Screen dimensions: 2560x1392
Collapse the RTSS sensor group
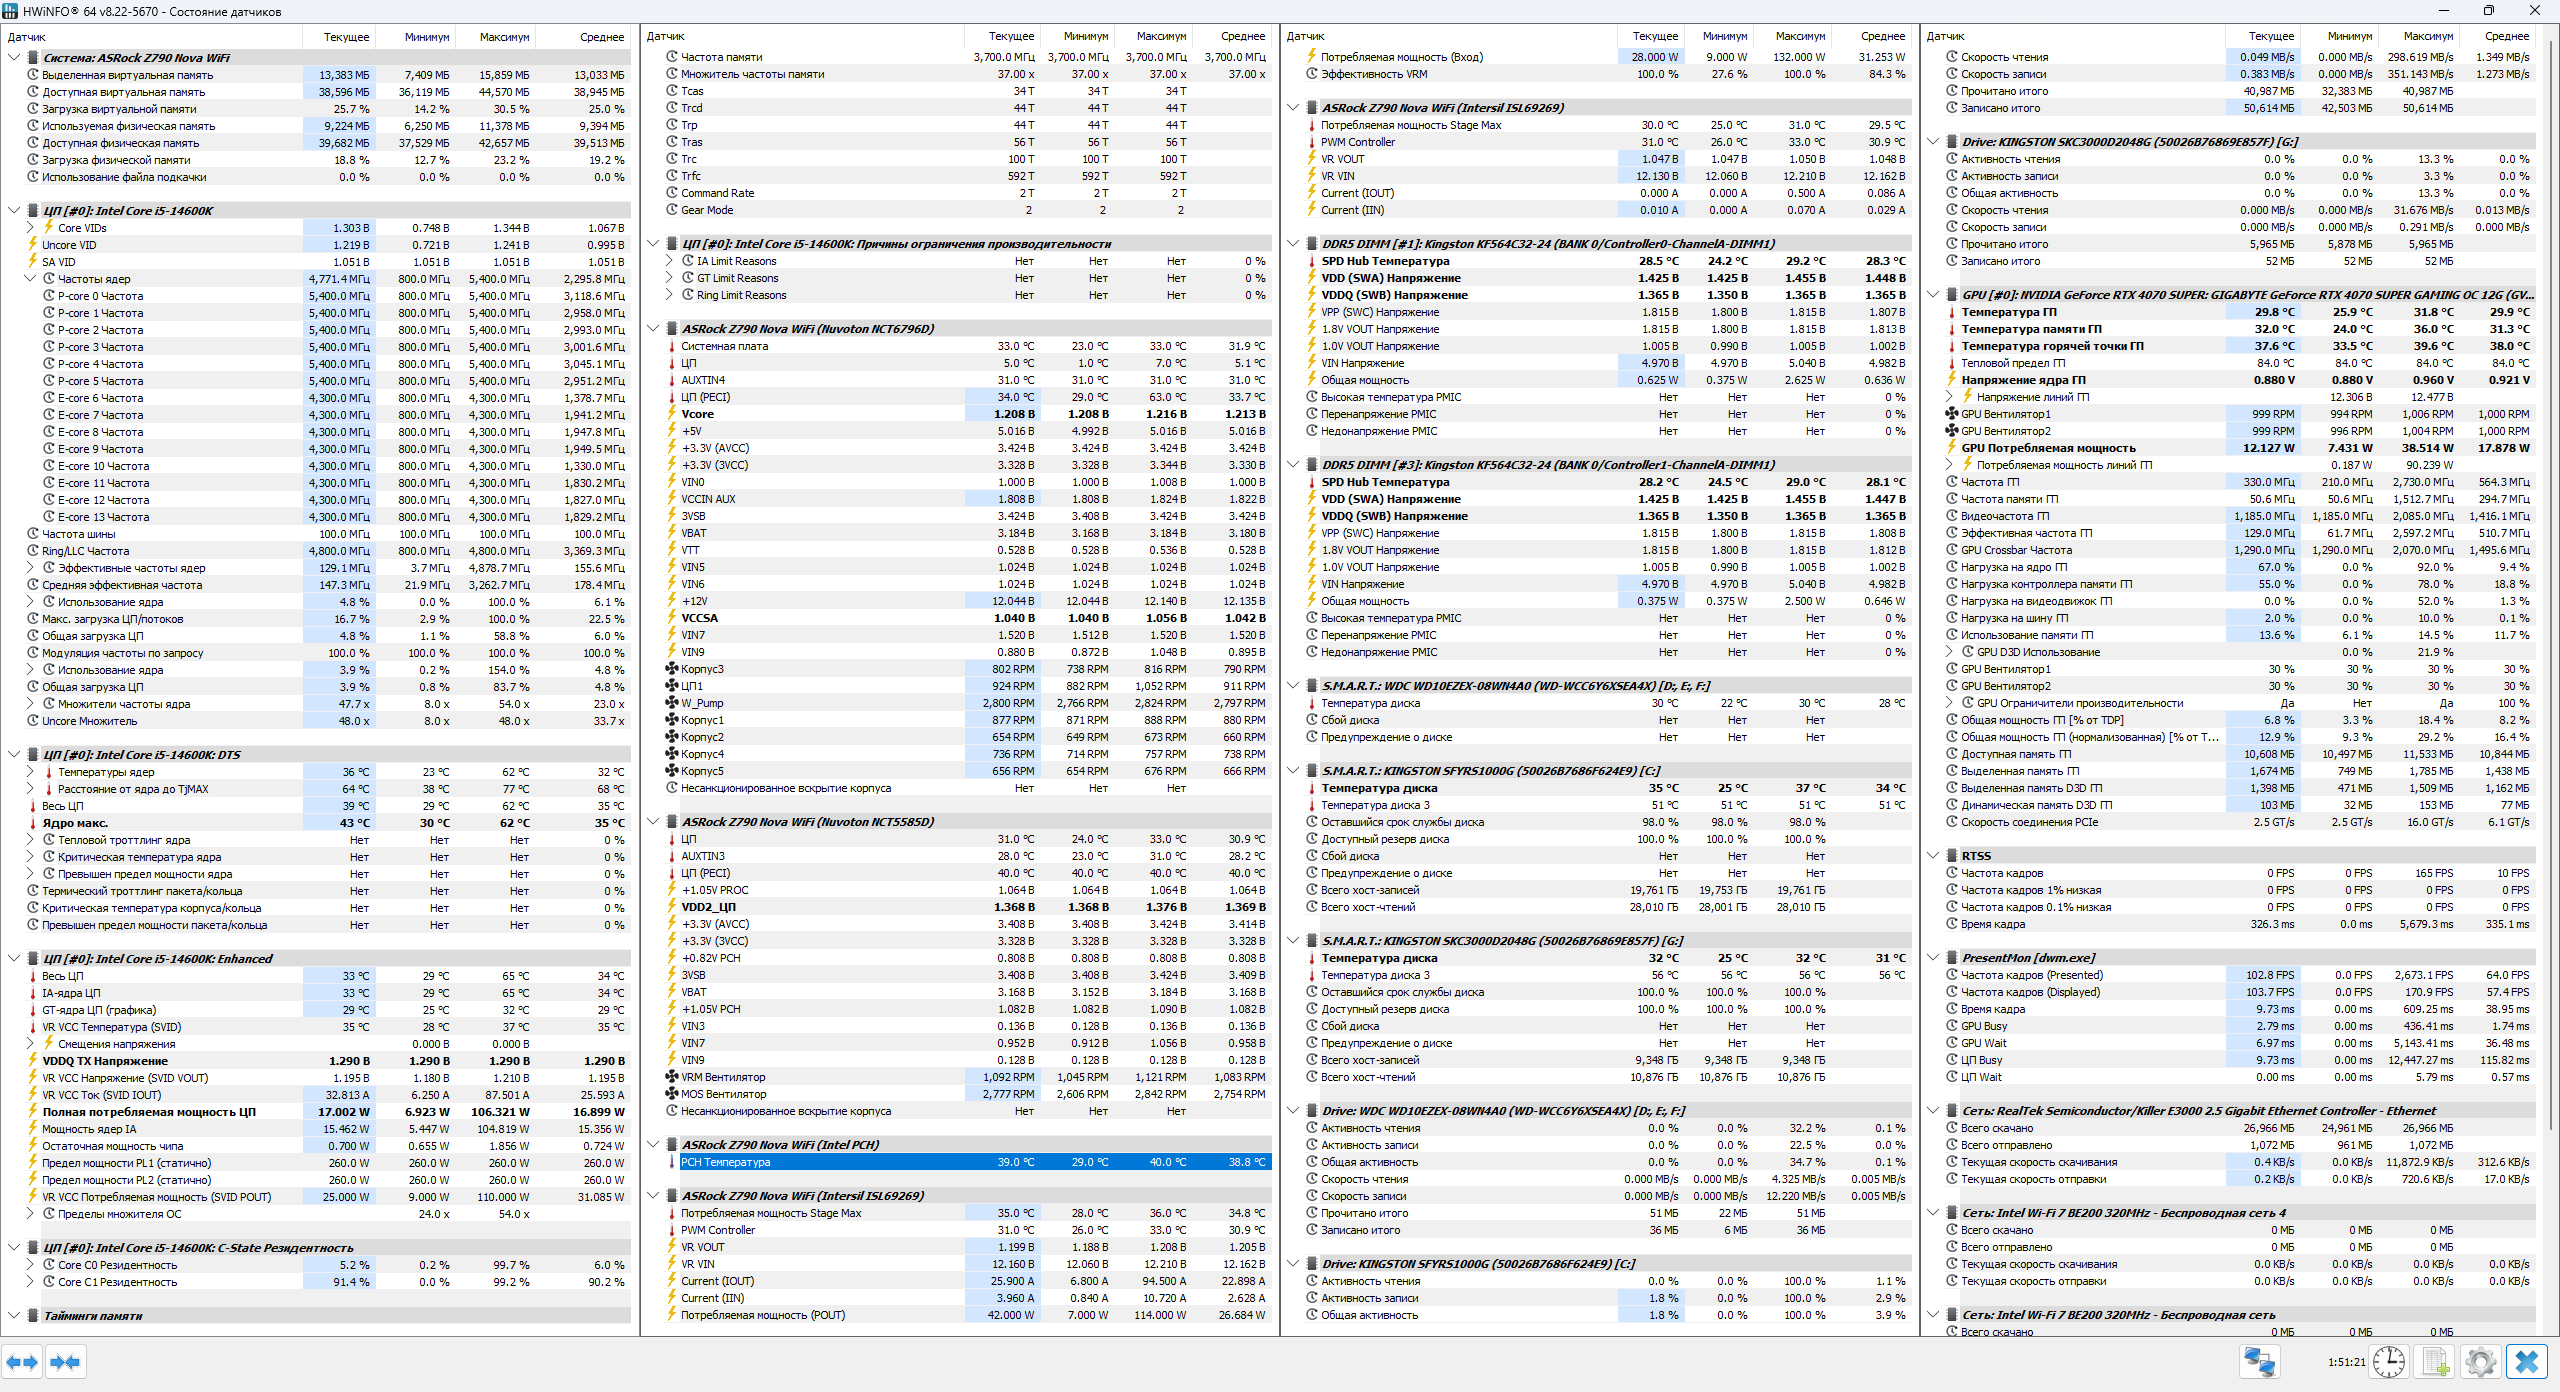(1933, 856)
